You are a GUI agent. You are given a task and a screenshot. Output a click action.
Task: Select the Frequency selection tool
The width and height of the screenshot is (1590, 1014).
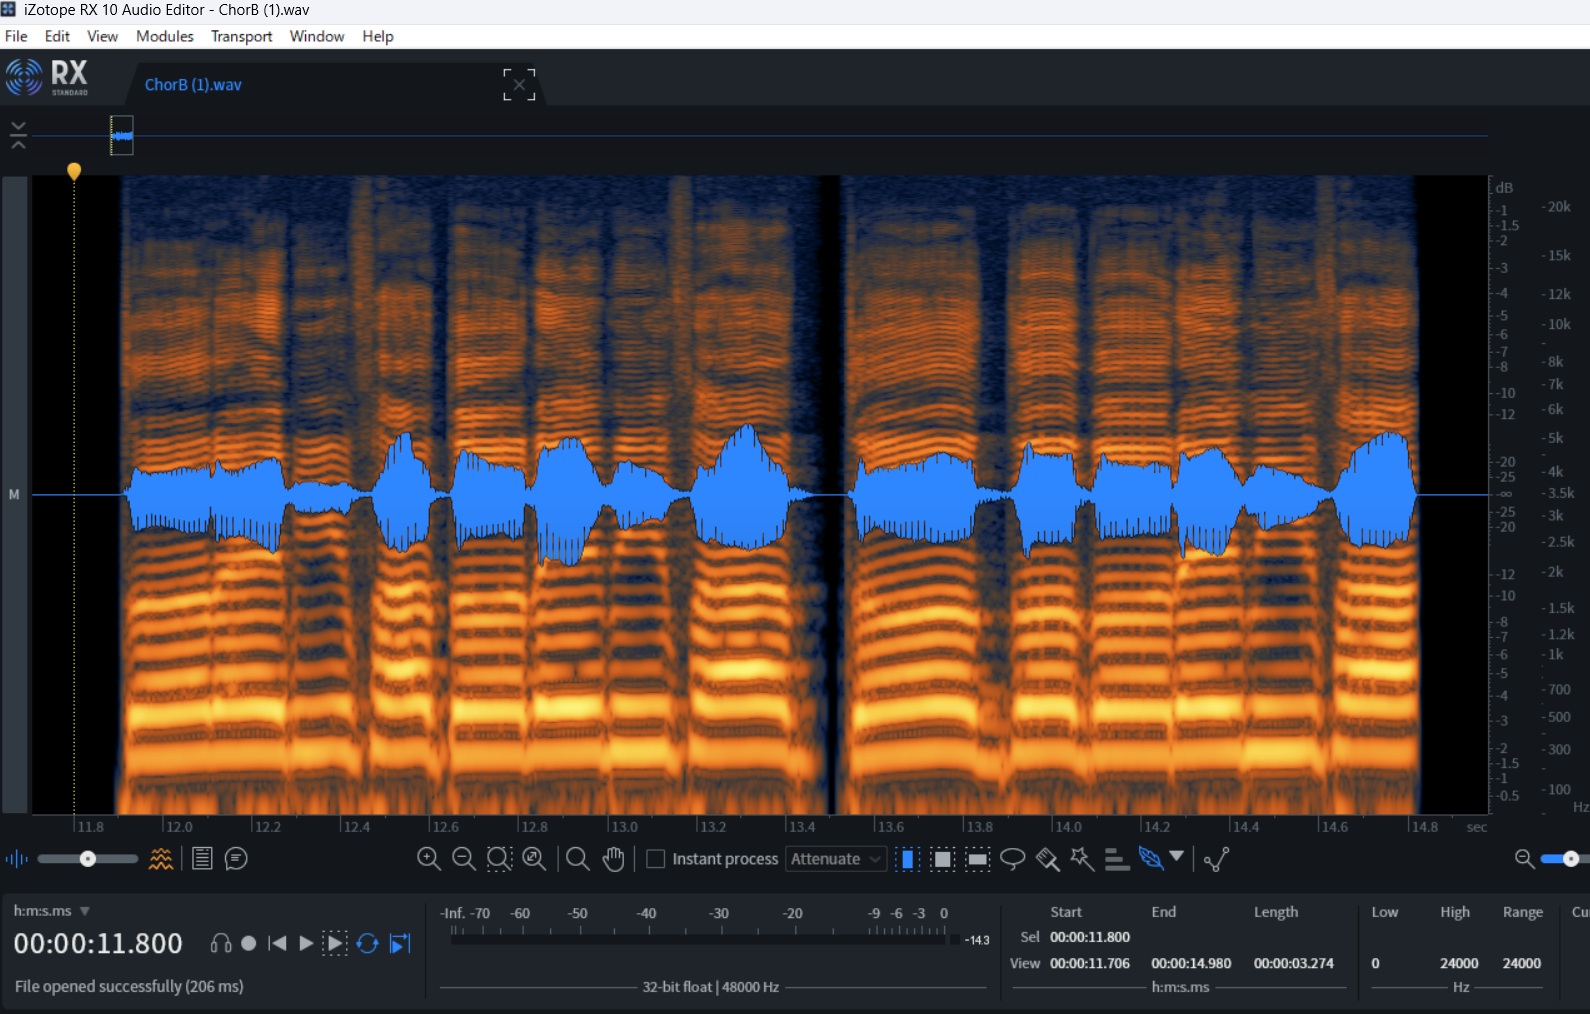[977, 859]
